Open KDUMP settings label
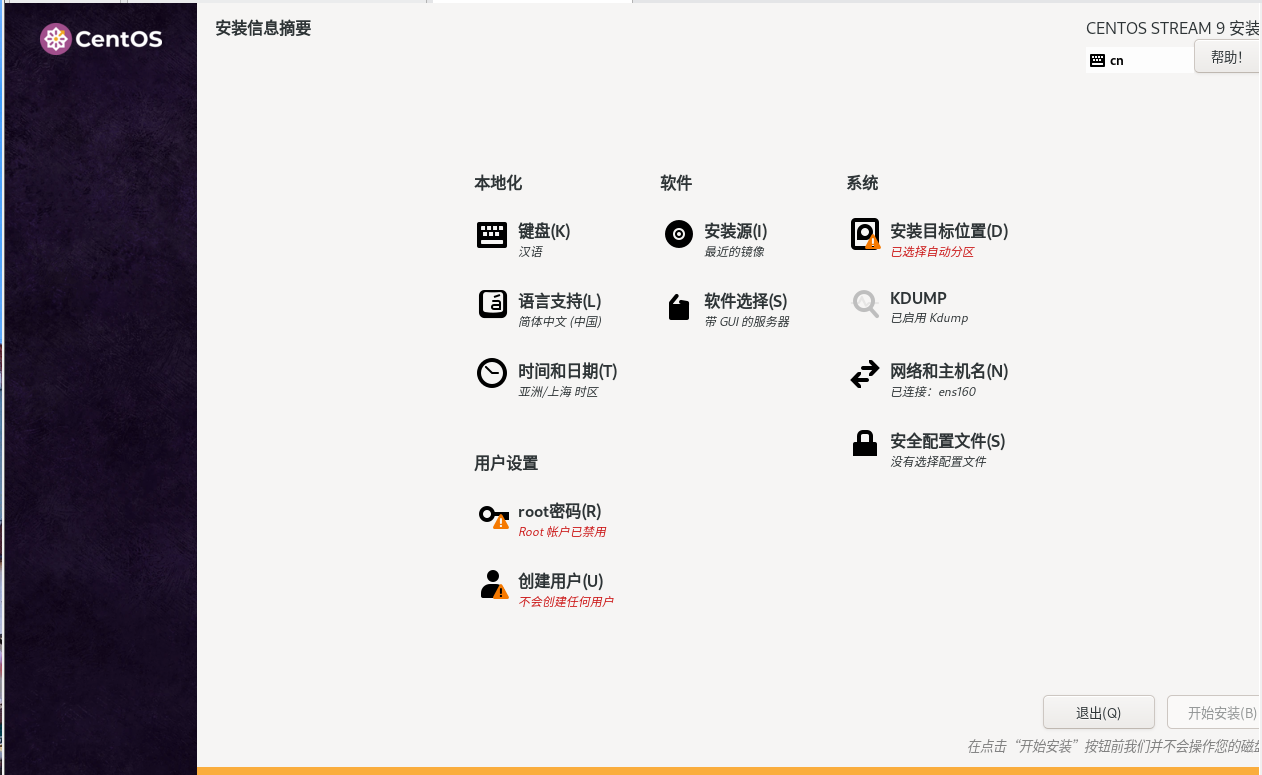1262x775 pixels. tap(918, 298)
